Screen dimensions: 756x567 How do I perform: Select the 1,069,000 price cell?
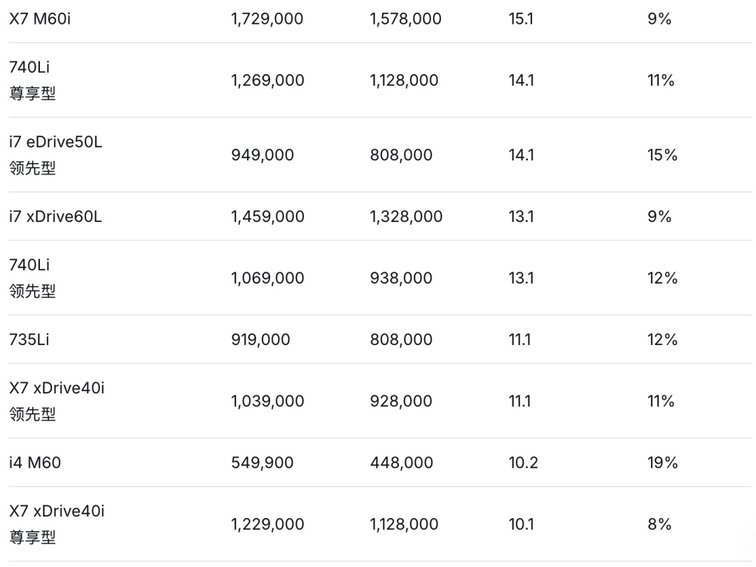[x=267, y=278]
